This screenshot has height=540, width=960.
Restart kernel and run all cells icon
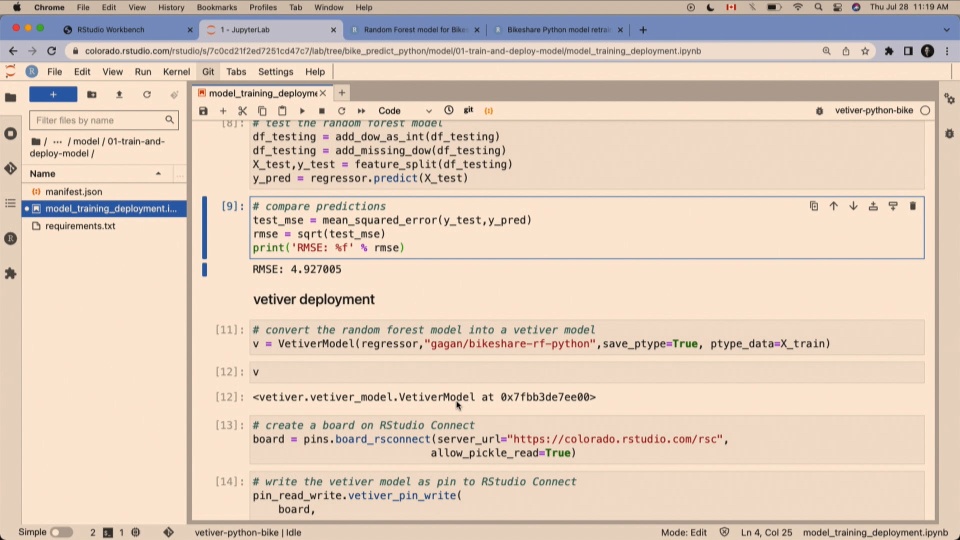click(x=361, y=111)
